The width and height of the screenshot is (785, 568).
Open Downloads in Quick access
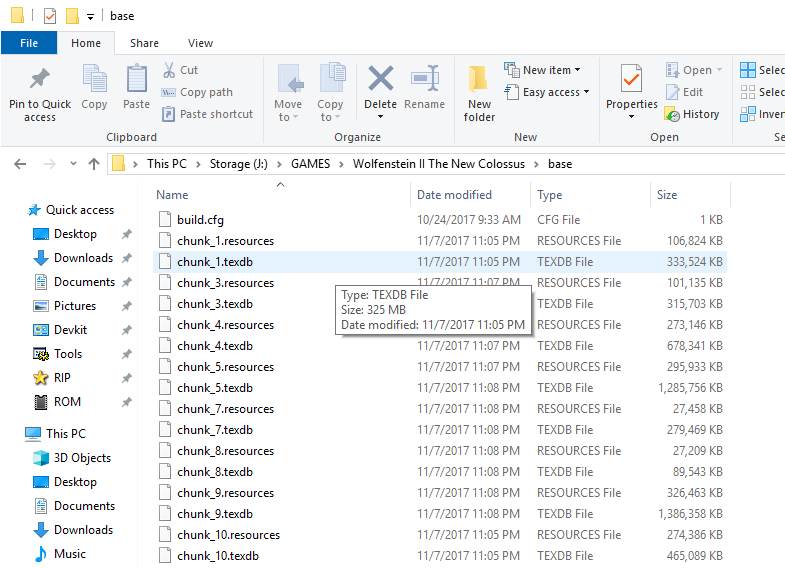[x=73, y=258]
